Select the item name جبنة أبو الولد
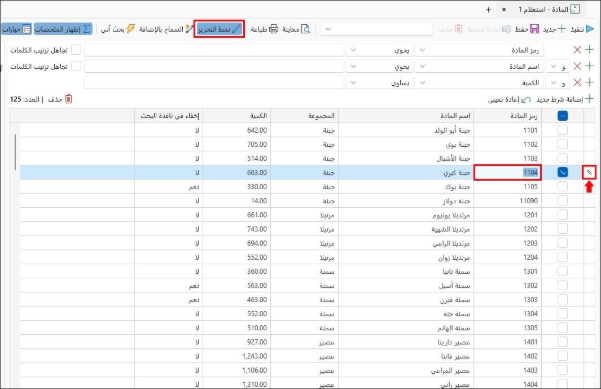The image size is (601, 389). (452, 131)
